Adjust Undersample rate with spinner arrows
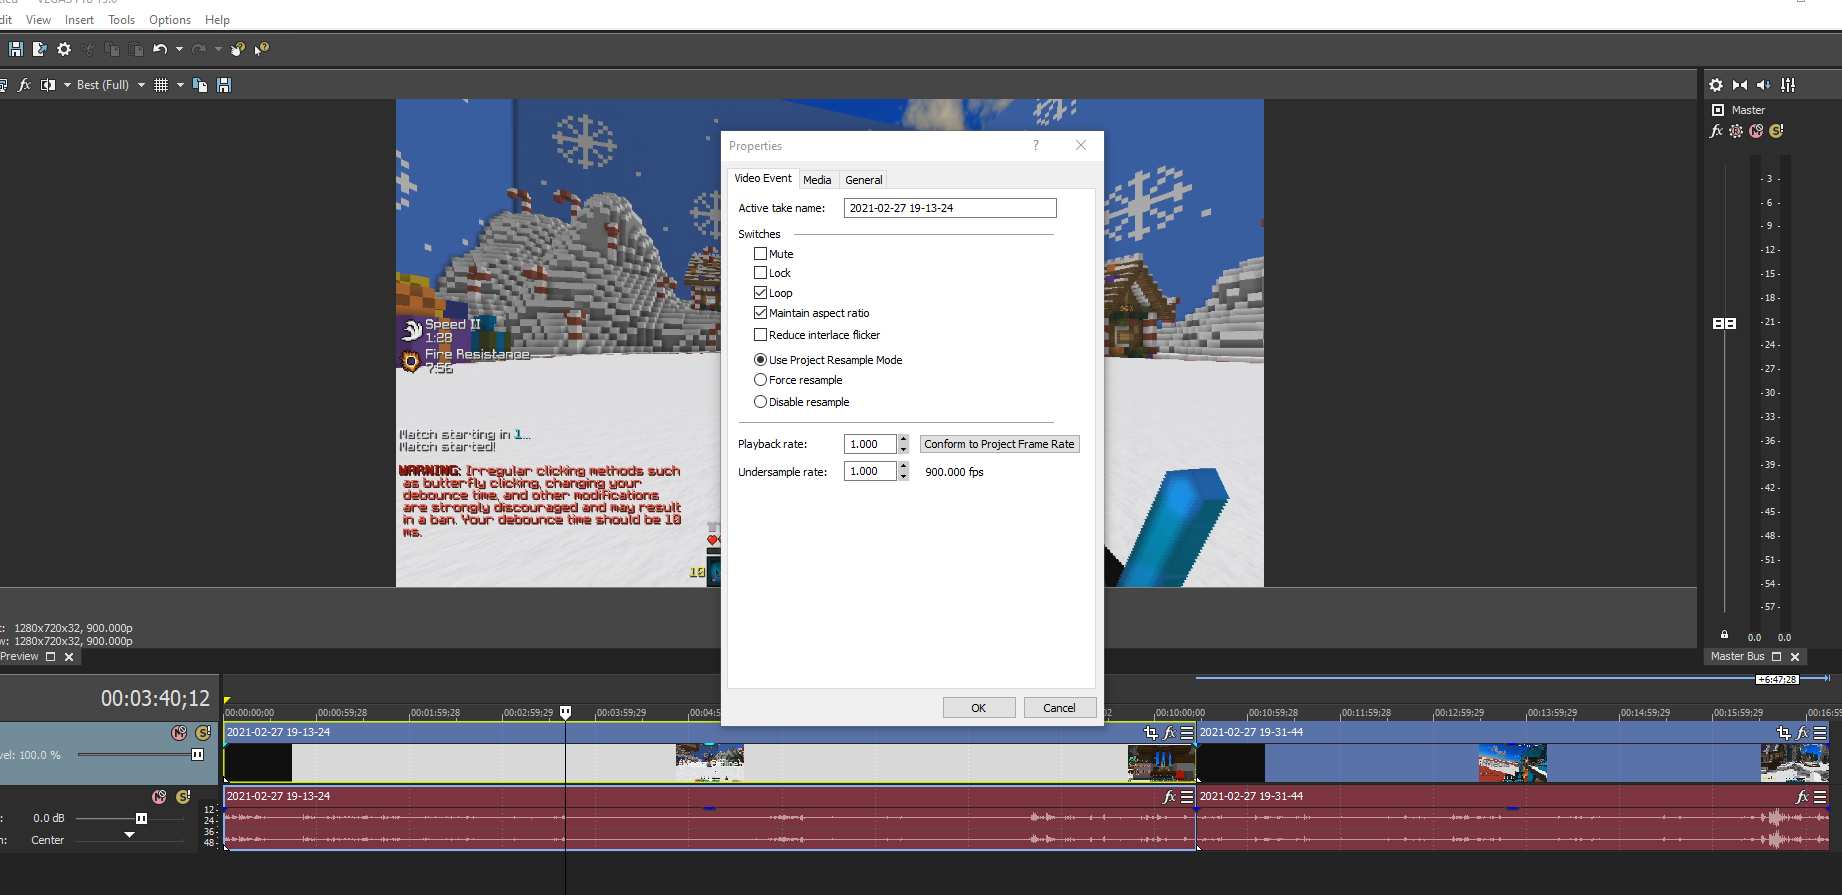This screenshot has width=1842, height=895. pos(903,472)
